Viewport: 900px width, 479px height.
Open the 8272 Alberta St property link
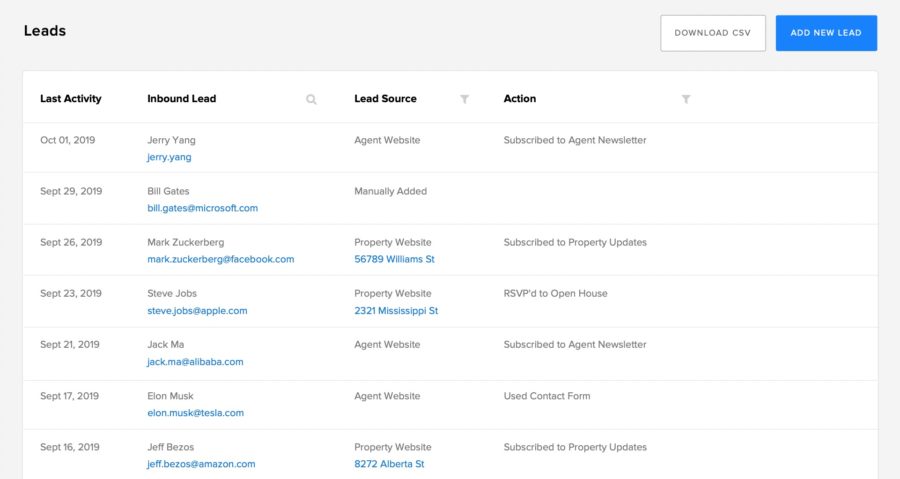[x=389, y=464]
